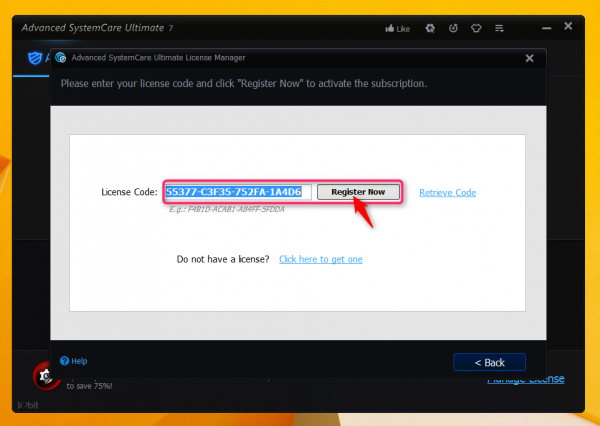This screenshot has height=426, width=600.
Task: Open the Help link in dialog
Action: coord(79,361)
